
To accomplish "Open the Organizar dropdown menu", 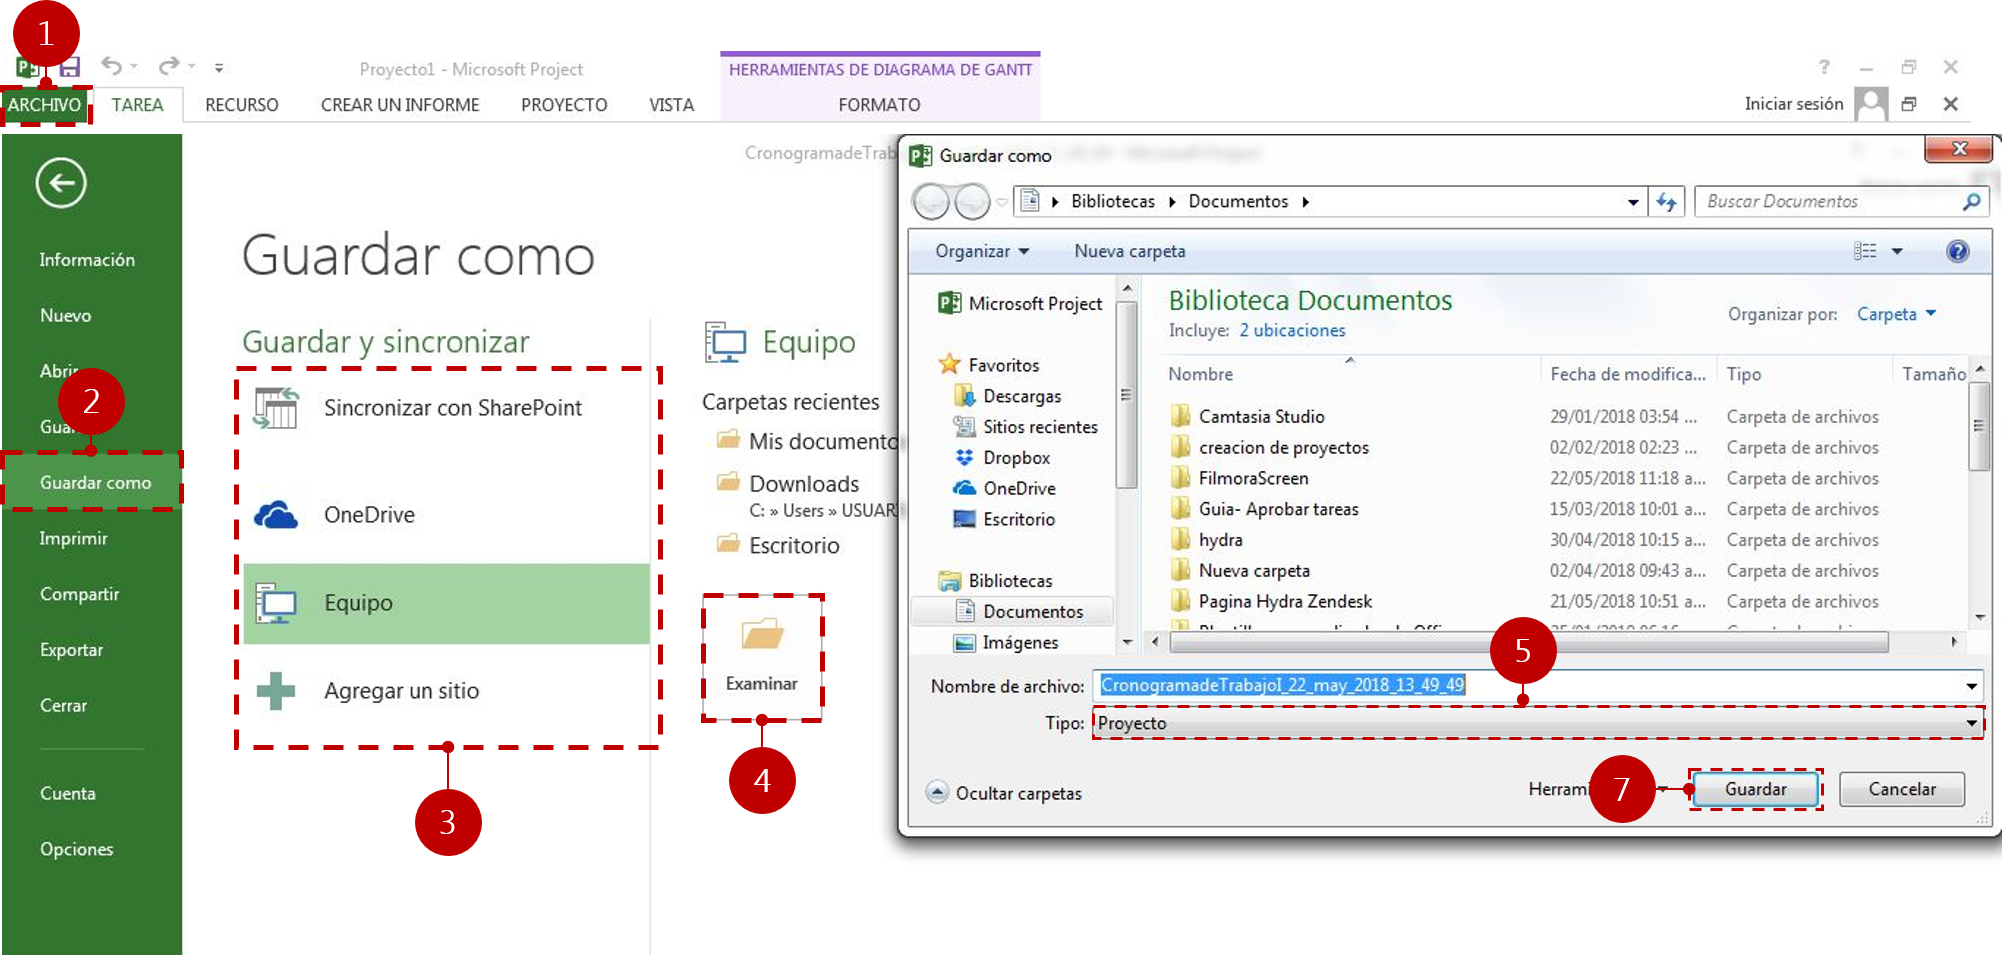I will [x=982, y=251].
